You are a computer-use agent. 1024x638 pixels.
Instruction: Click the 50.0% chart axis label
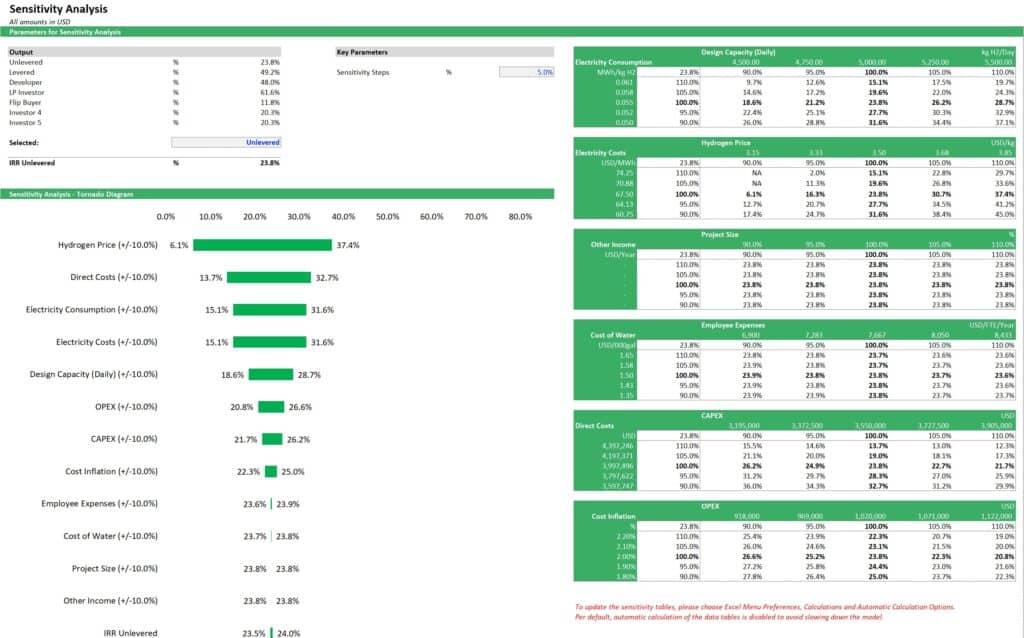[387, 217]
